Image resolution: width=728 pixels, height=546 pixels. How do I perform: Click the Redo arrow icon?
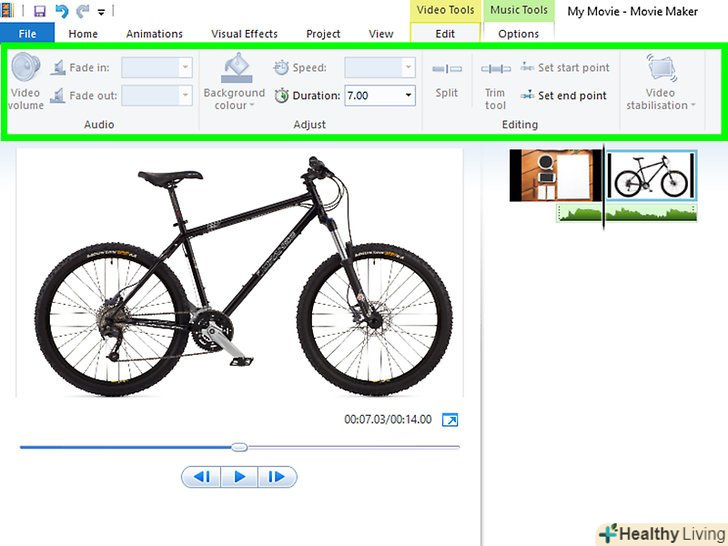pos(82,11)
